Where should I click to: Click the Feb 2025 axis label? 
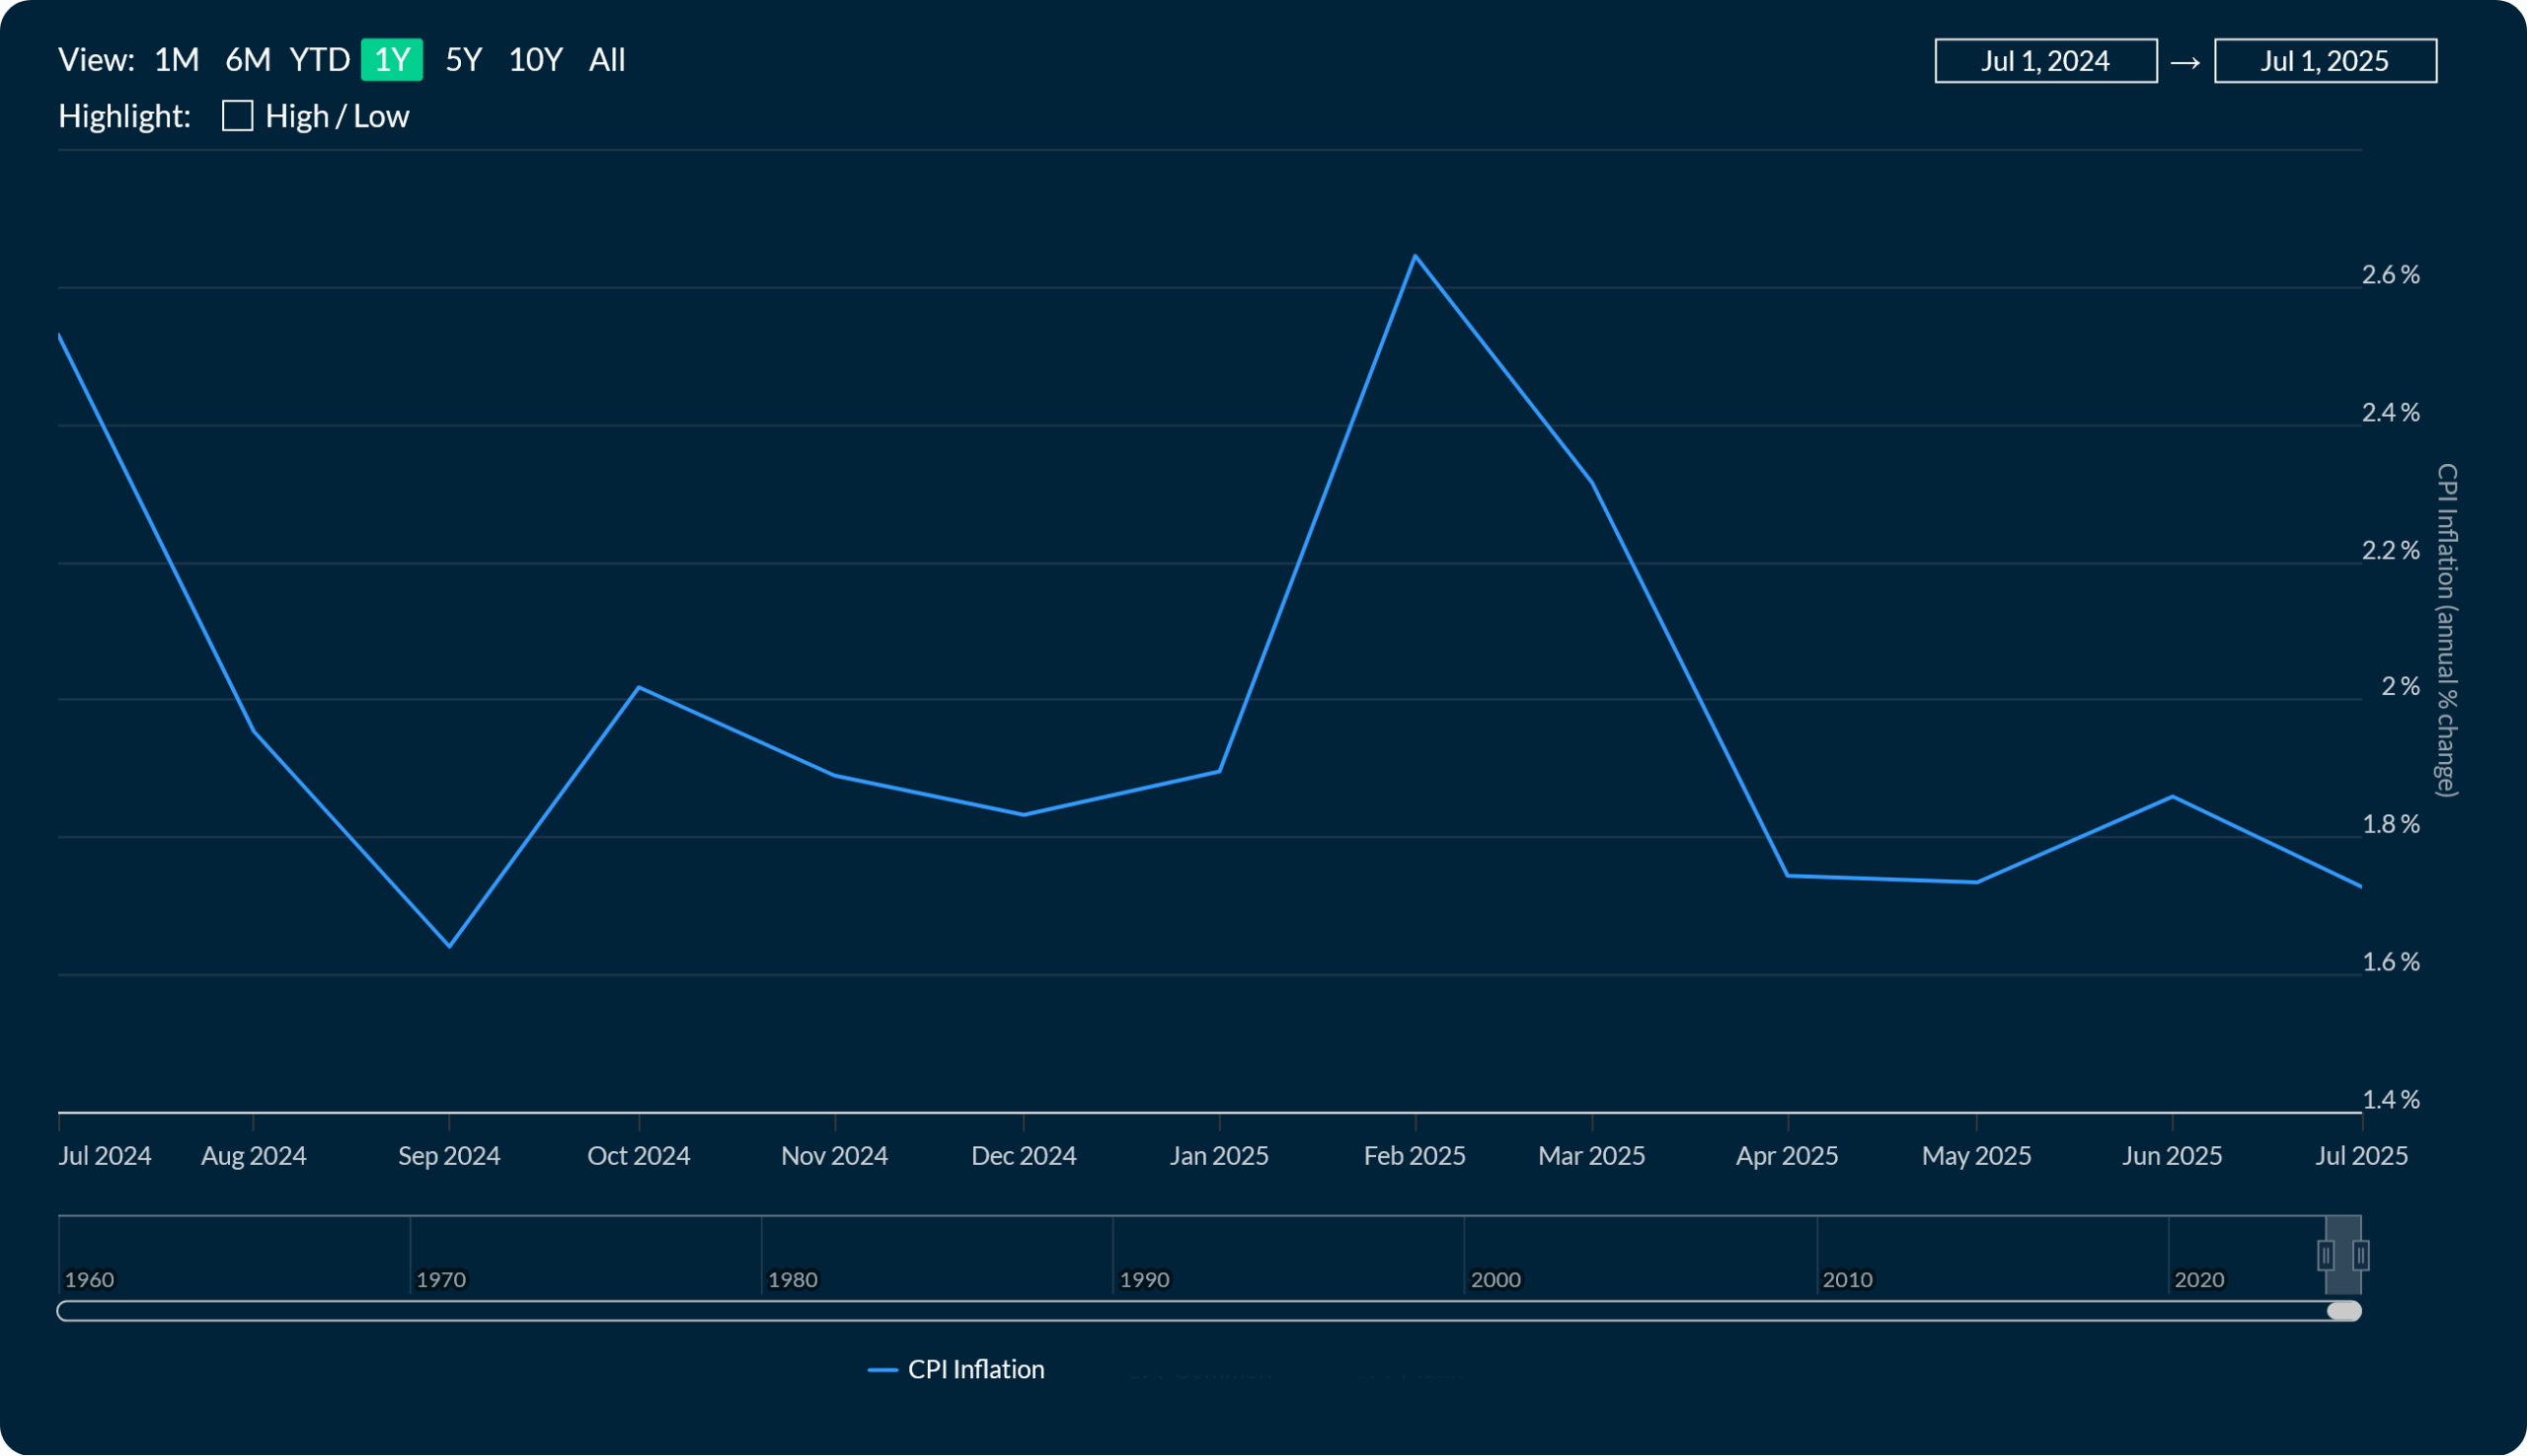coord(1414,1156)
